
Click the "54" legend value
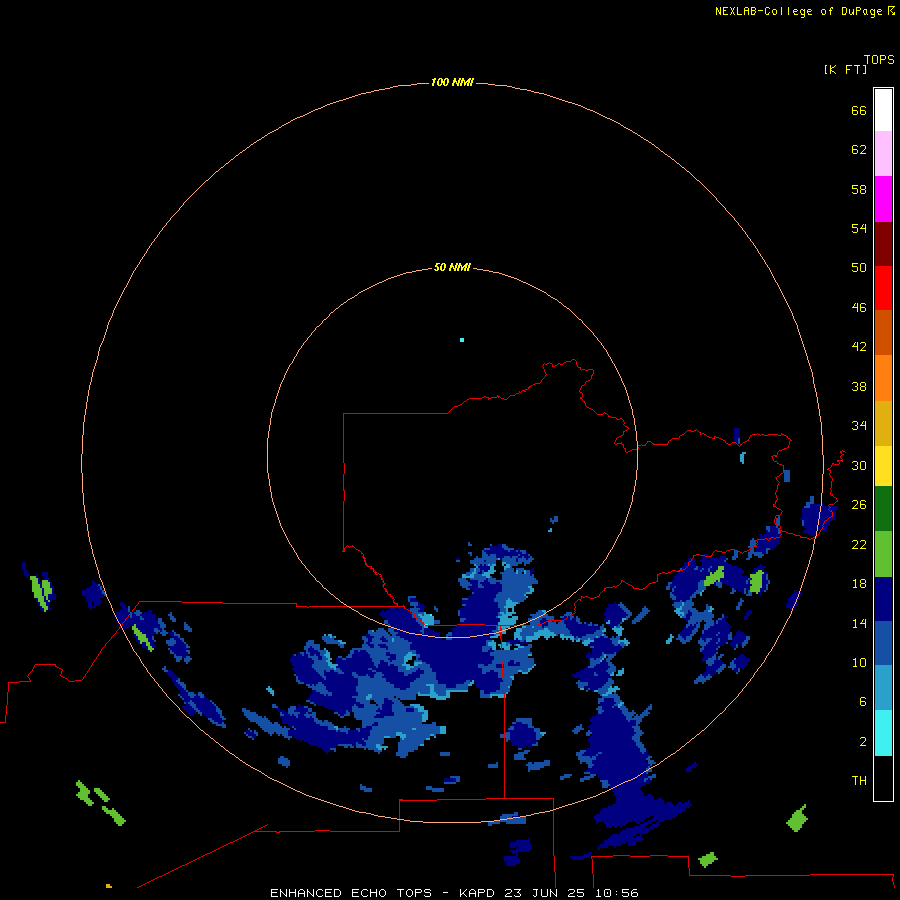coord(859,228)
